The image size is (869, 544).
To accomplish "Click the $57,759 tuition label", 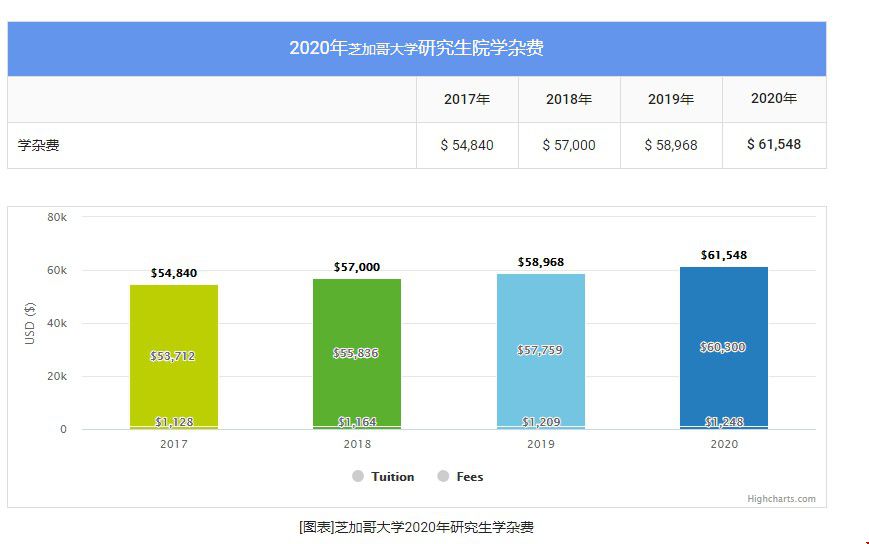I will 539,350.
